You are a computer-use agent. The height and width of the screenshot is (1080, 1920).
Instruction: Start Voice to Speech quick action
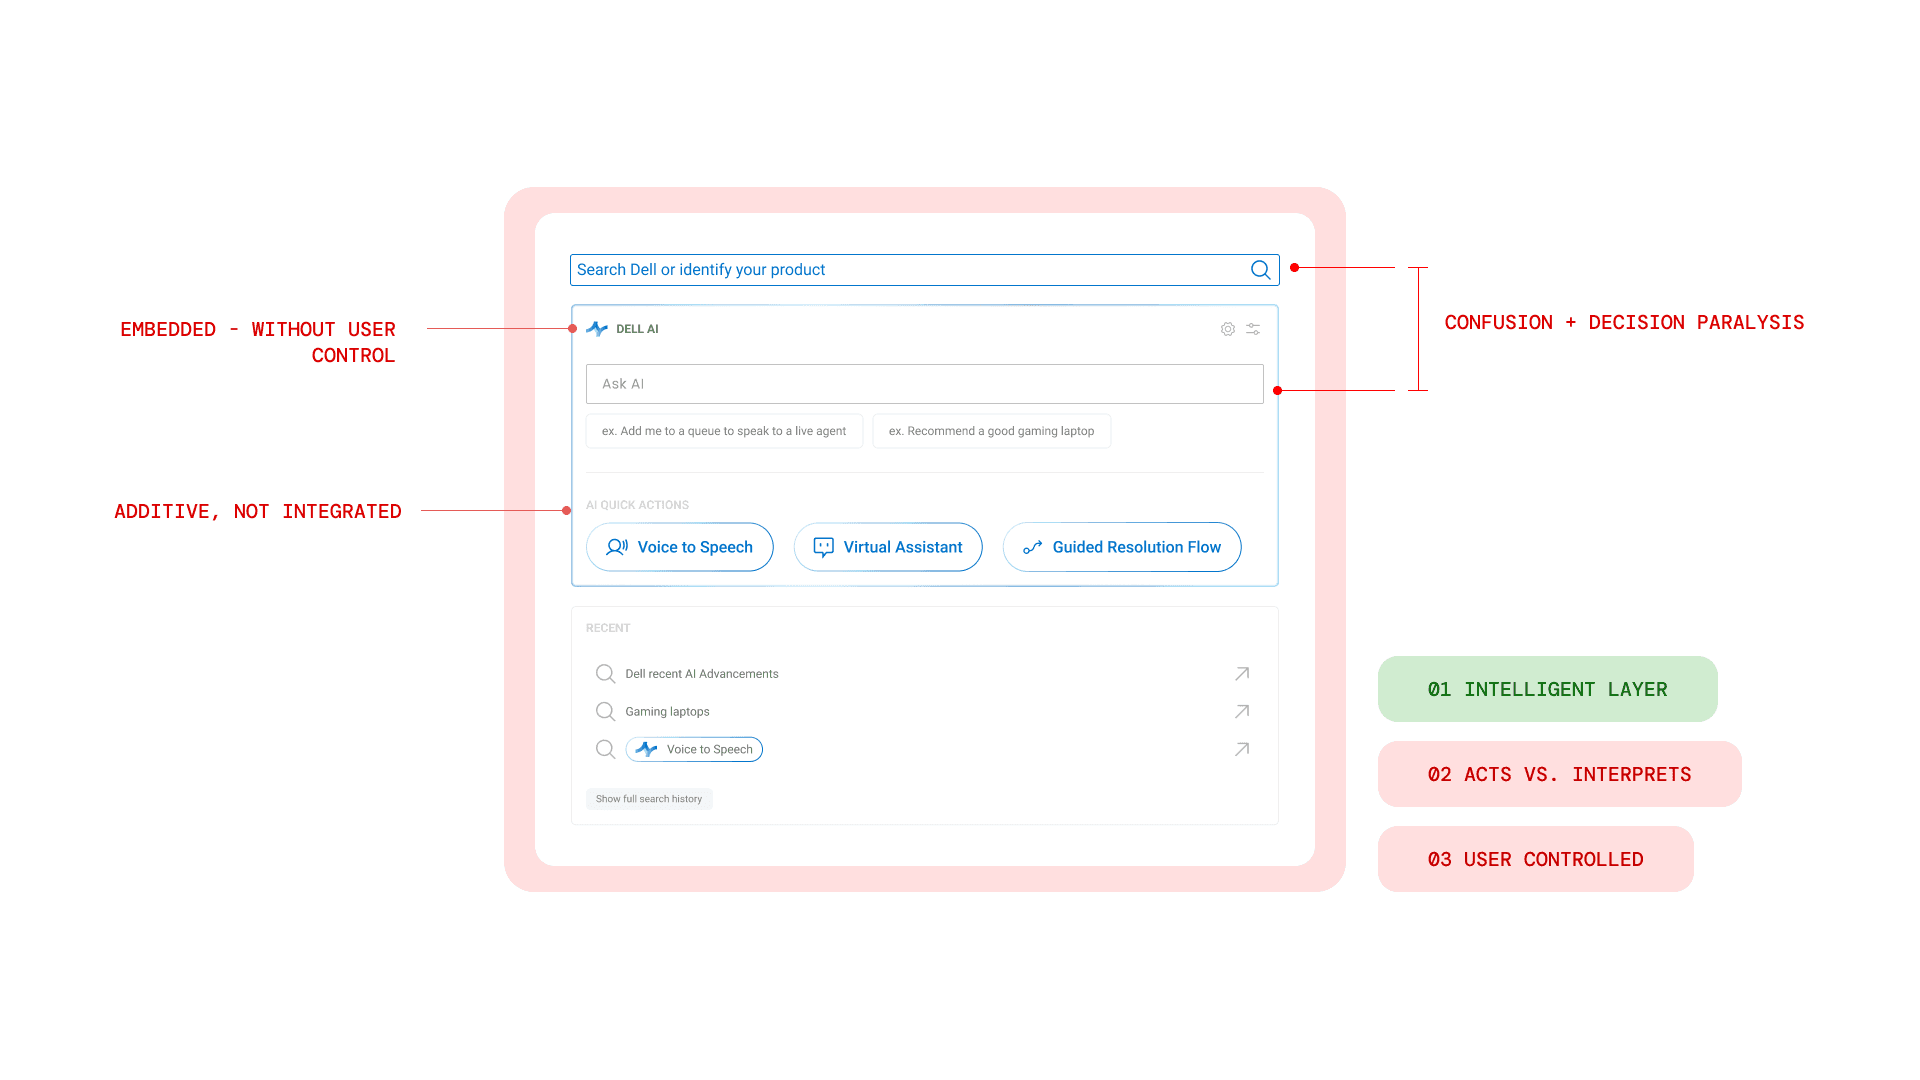coord(680,547)
